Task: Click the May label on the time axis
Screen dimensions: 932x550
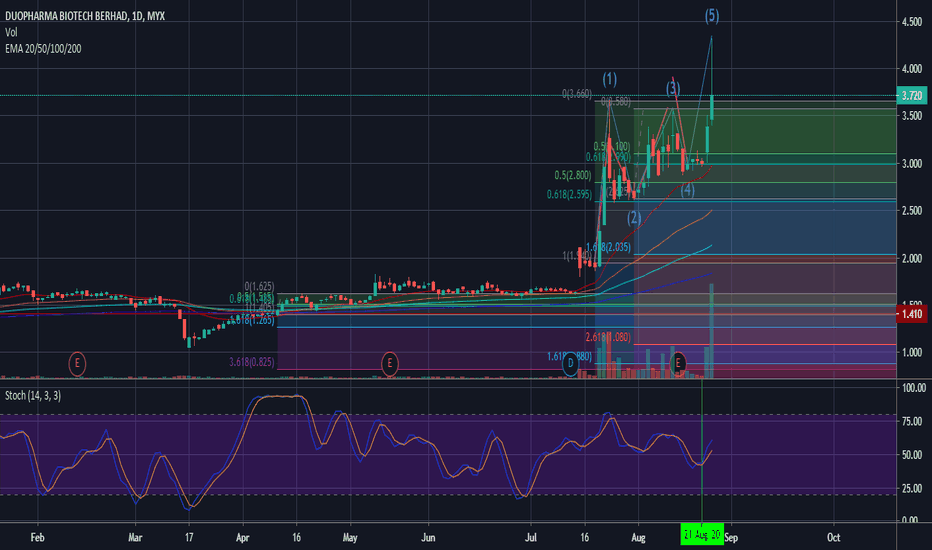Action: [350, 538]
